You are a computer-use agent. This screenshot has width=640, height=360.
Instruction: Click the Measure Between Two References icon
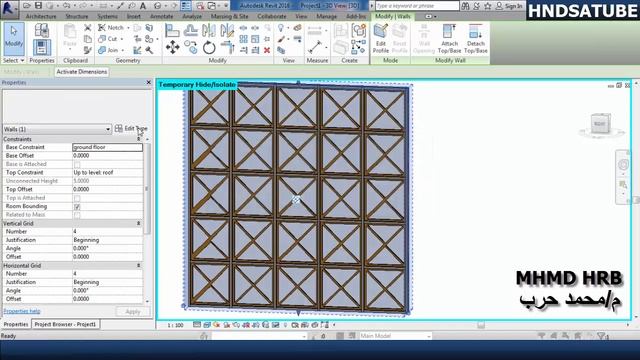(x=315, y=47)
